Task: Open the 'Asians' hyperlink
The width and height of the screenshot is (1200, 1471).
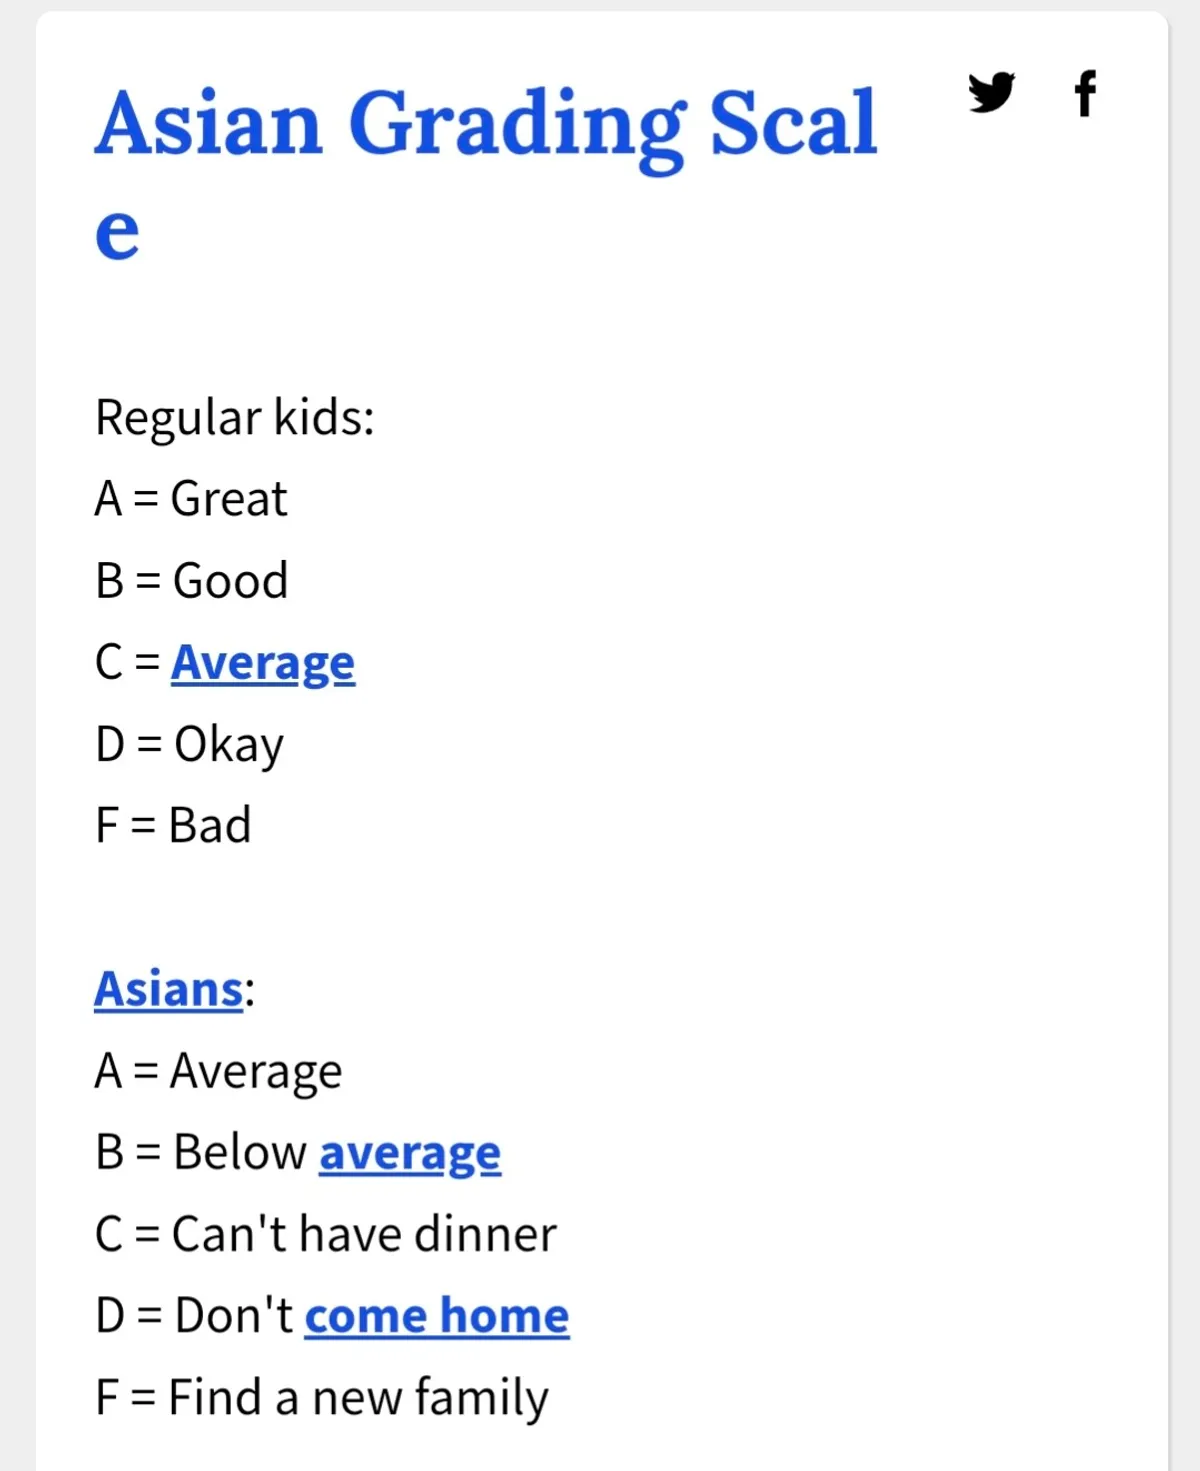Action: pyautogui.click(x=169, y=989)
